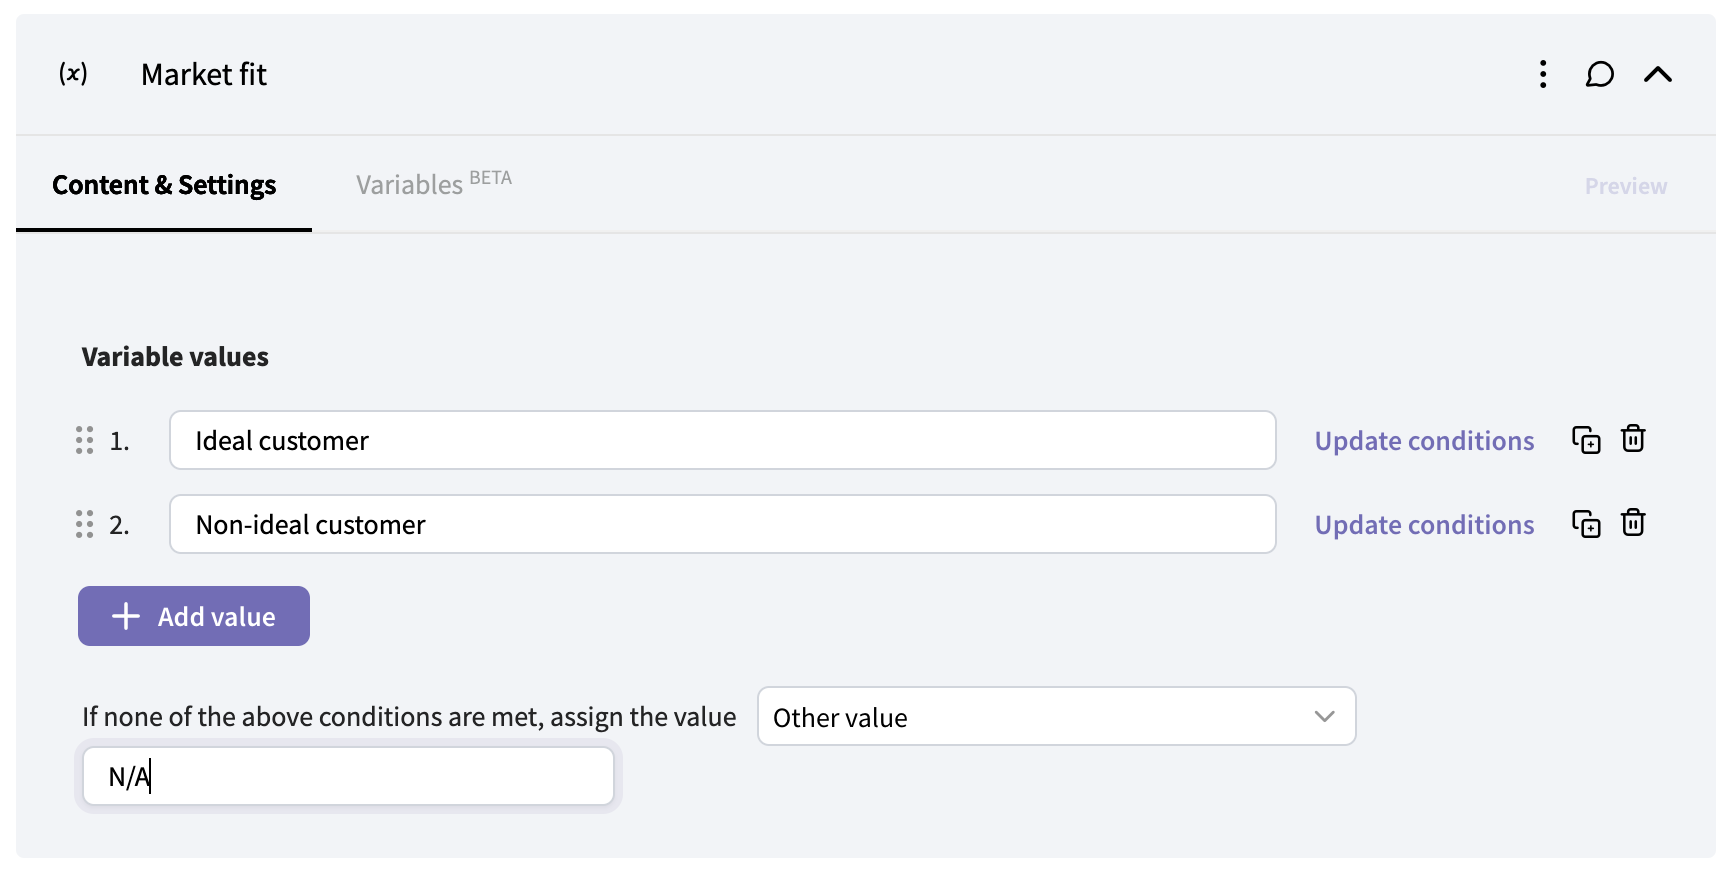Viewport: 1736px width, 876px height.
Task: Duplicate the Ideal customer value
Action: [x=1586, y=440]
